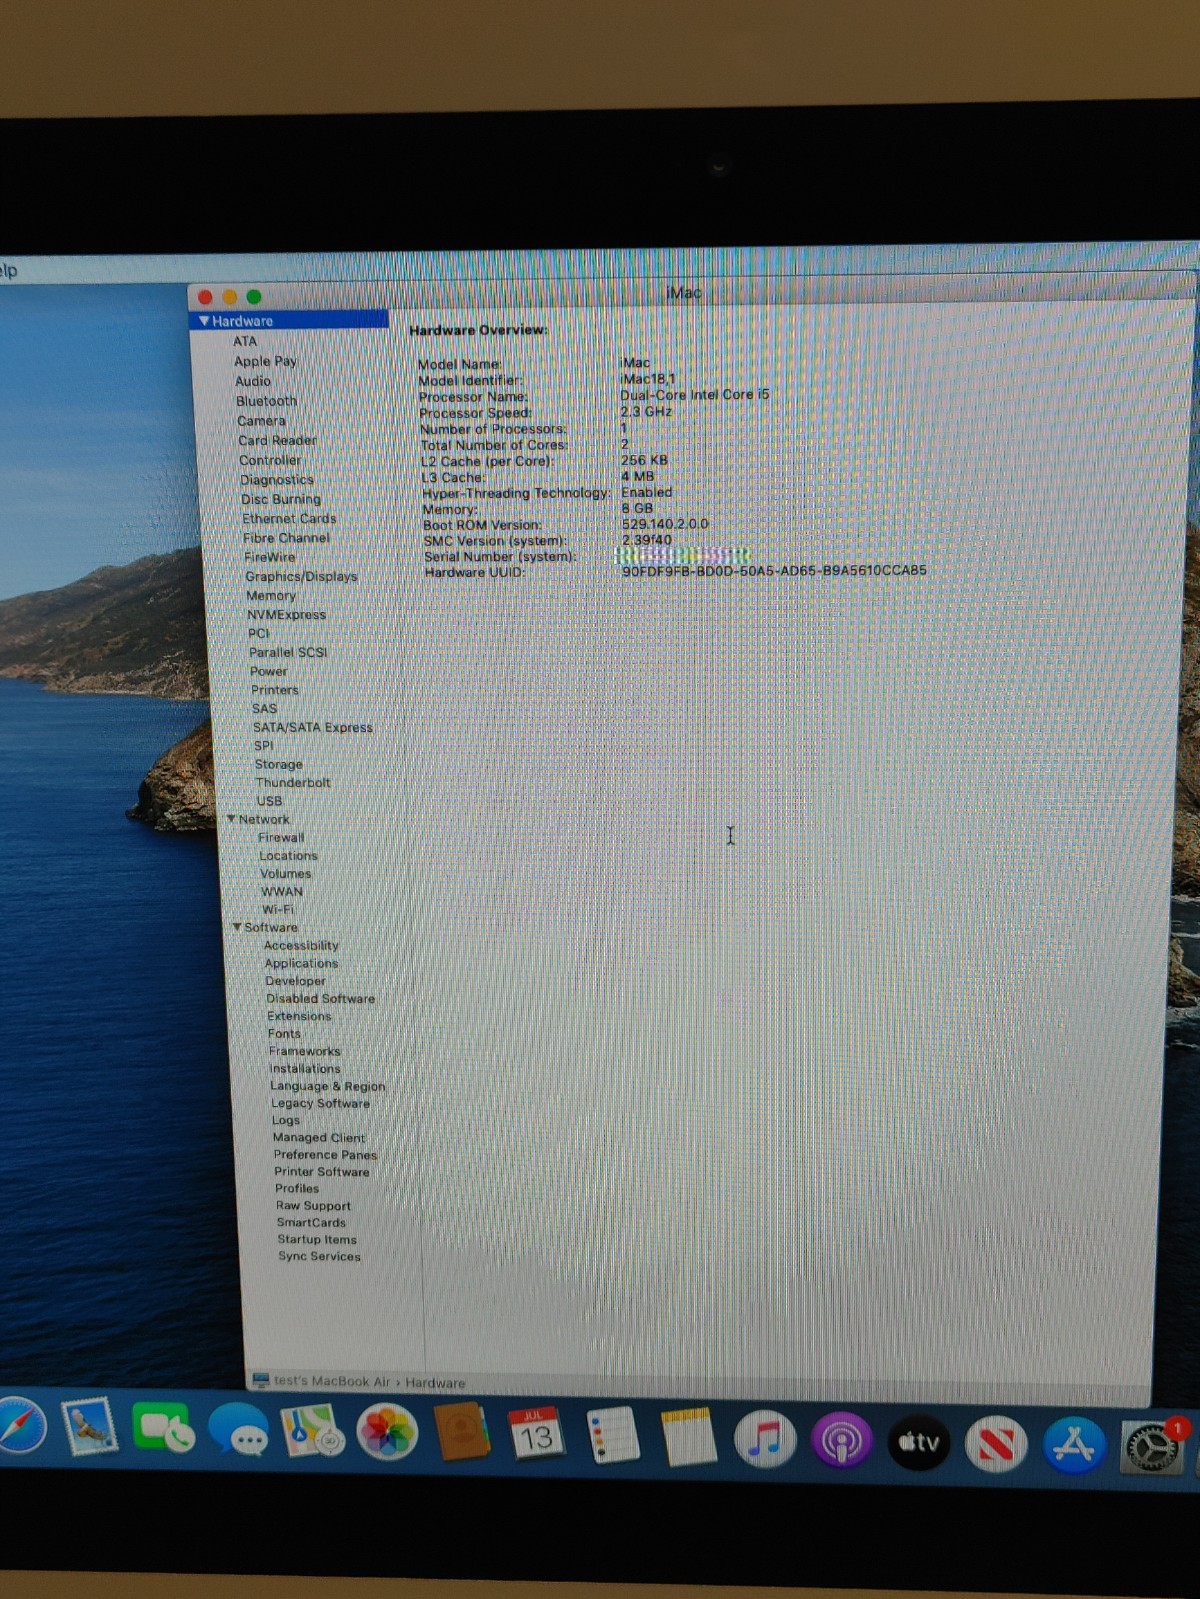
Task: Select Disc Burning entry
Action: pyautogui.click(x=281, y=499)
